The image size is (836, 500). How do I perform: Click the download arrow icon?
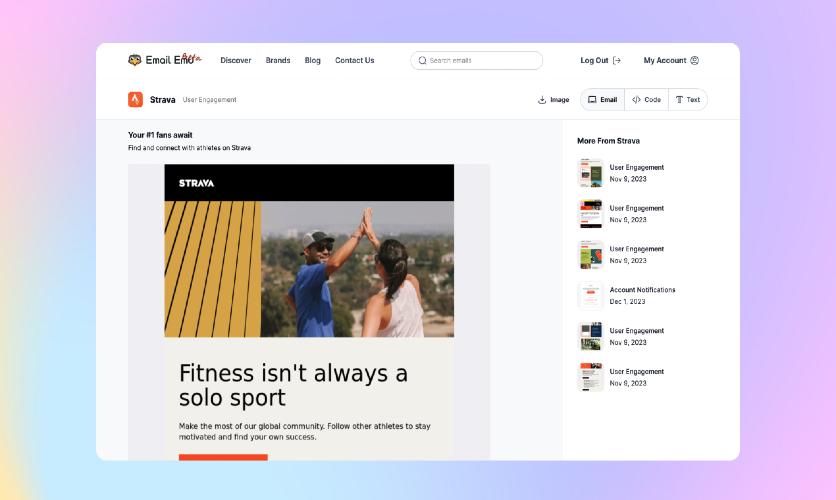(542, 100)
